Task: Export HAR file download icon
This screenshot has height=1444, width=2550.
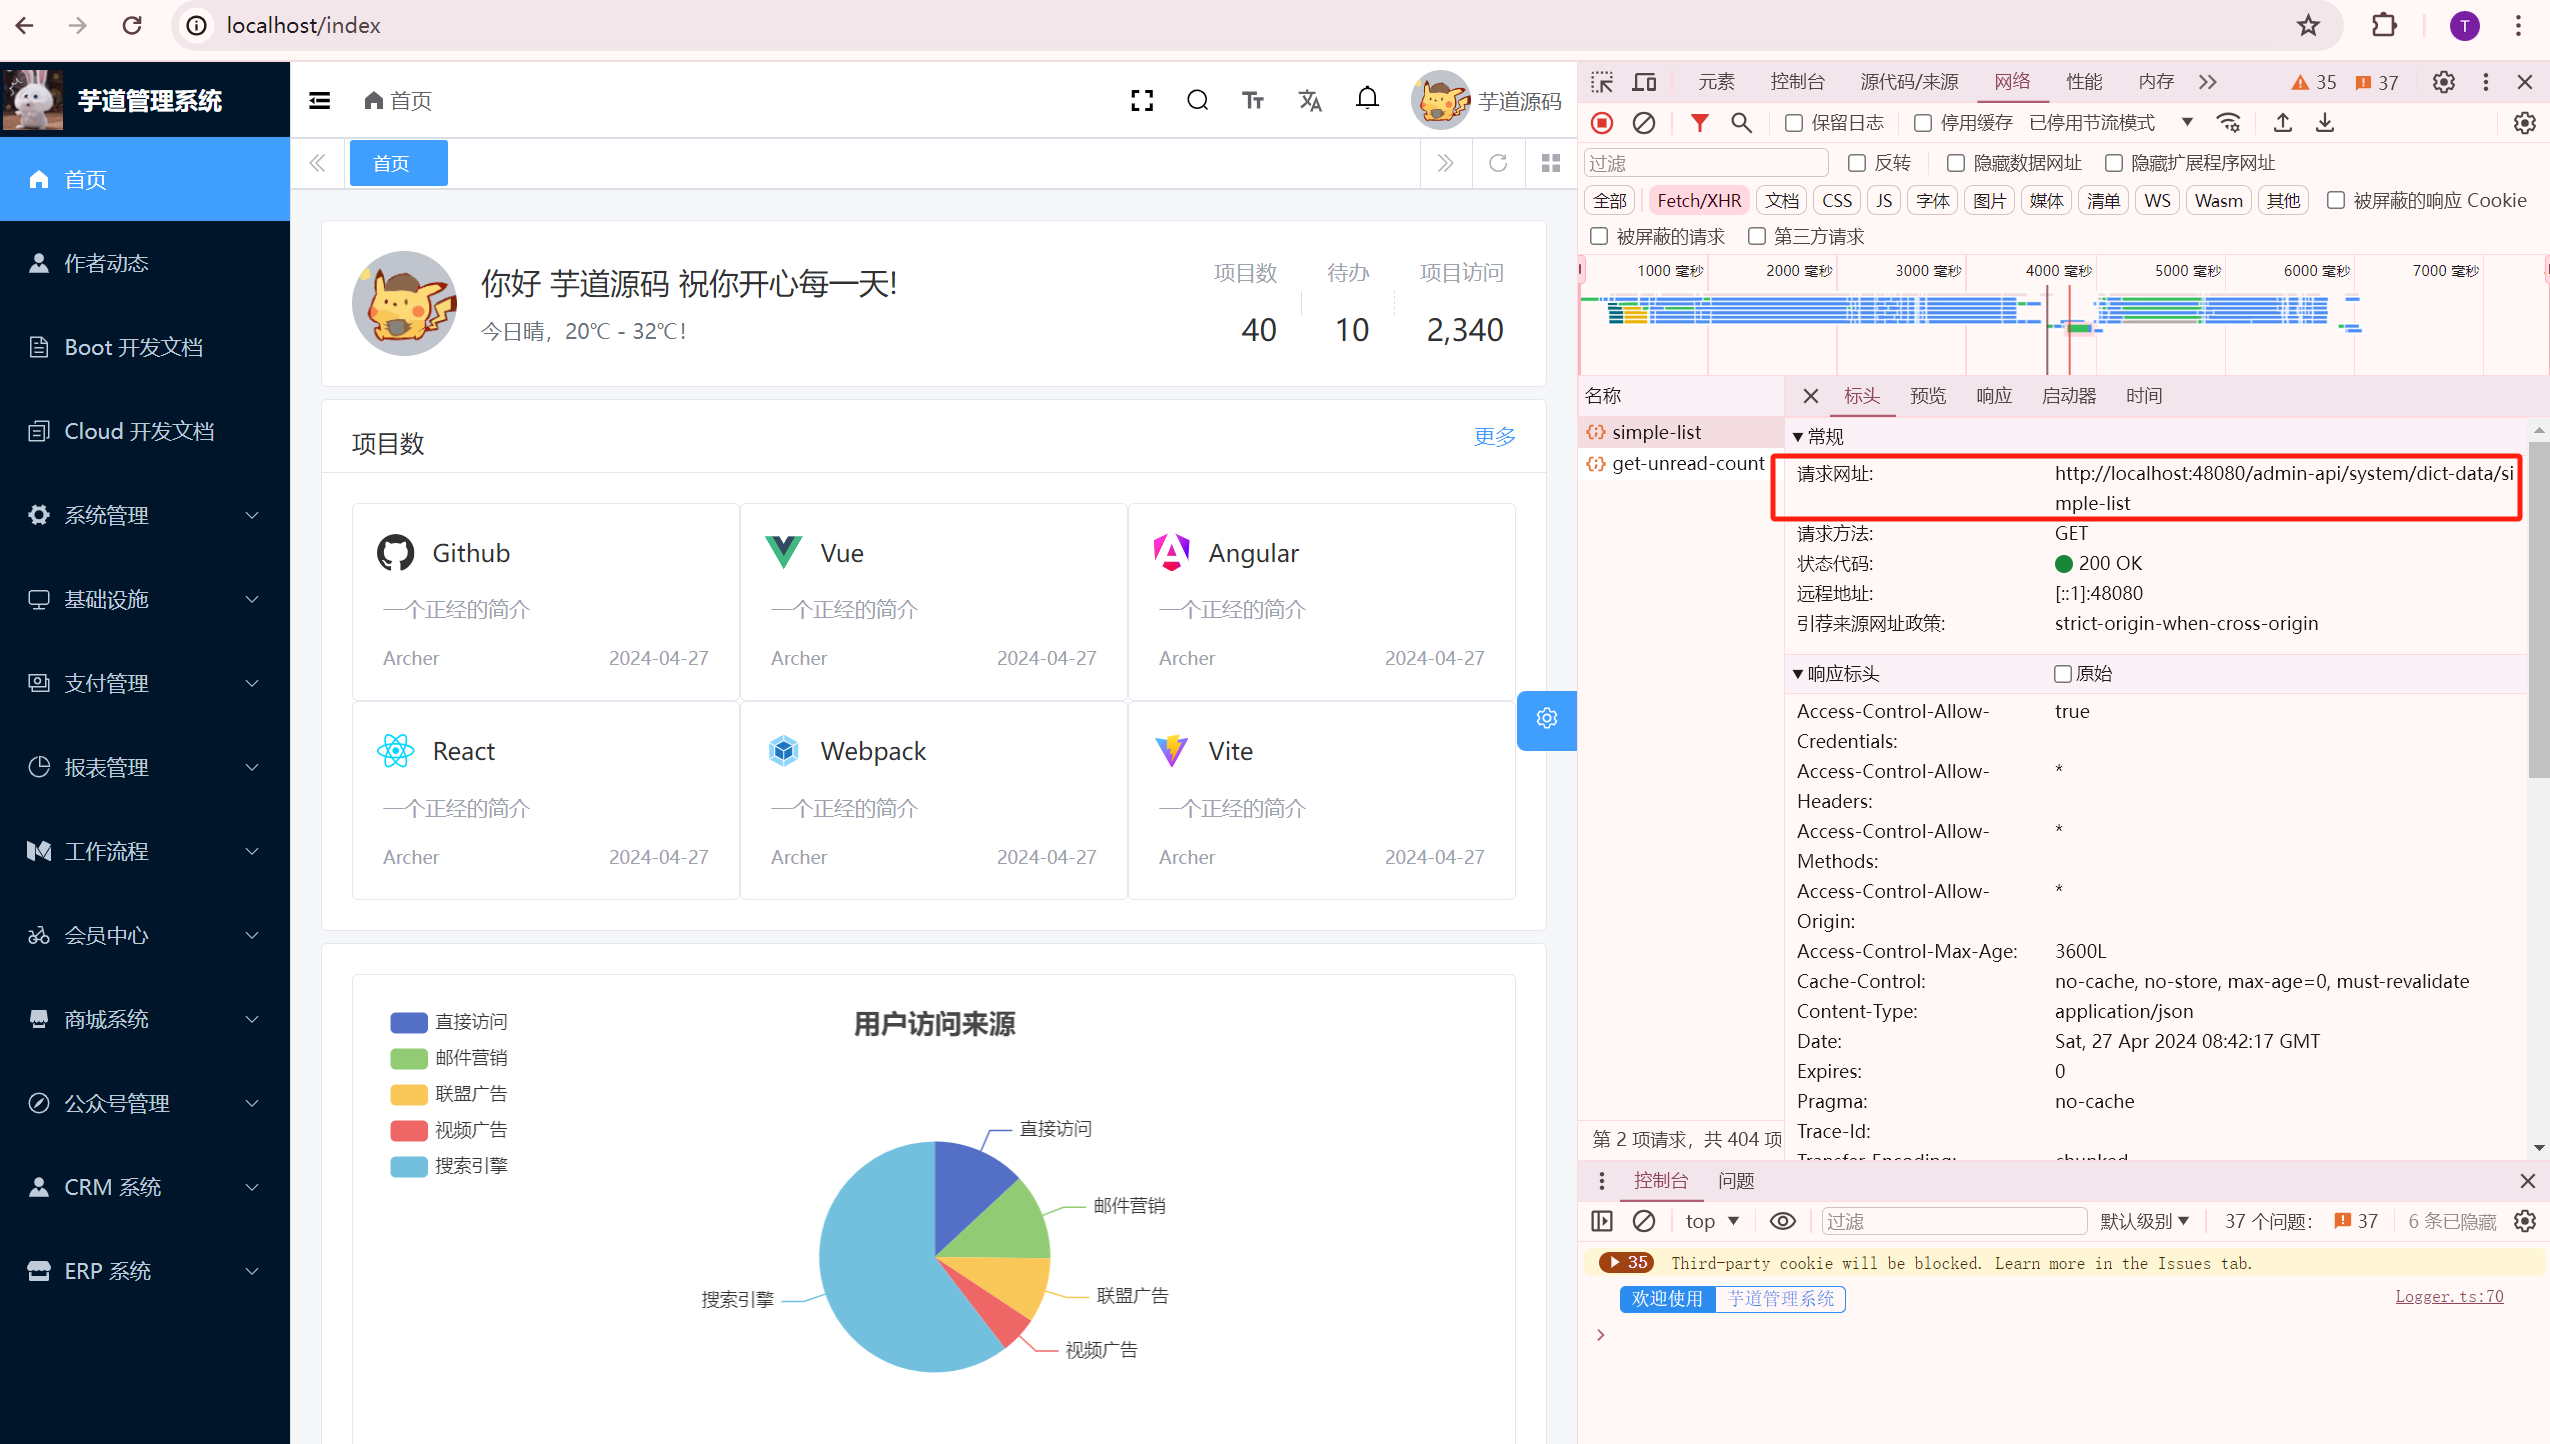Action: coord(2325,123)
